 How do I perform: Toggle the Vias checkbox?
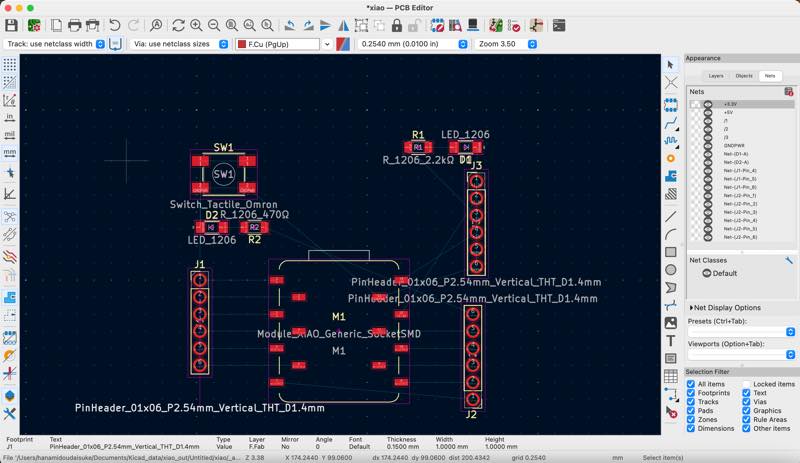(x=746, y=402)
